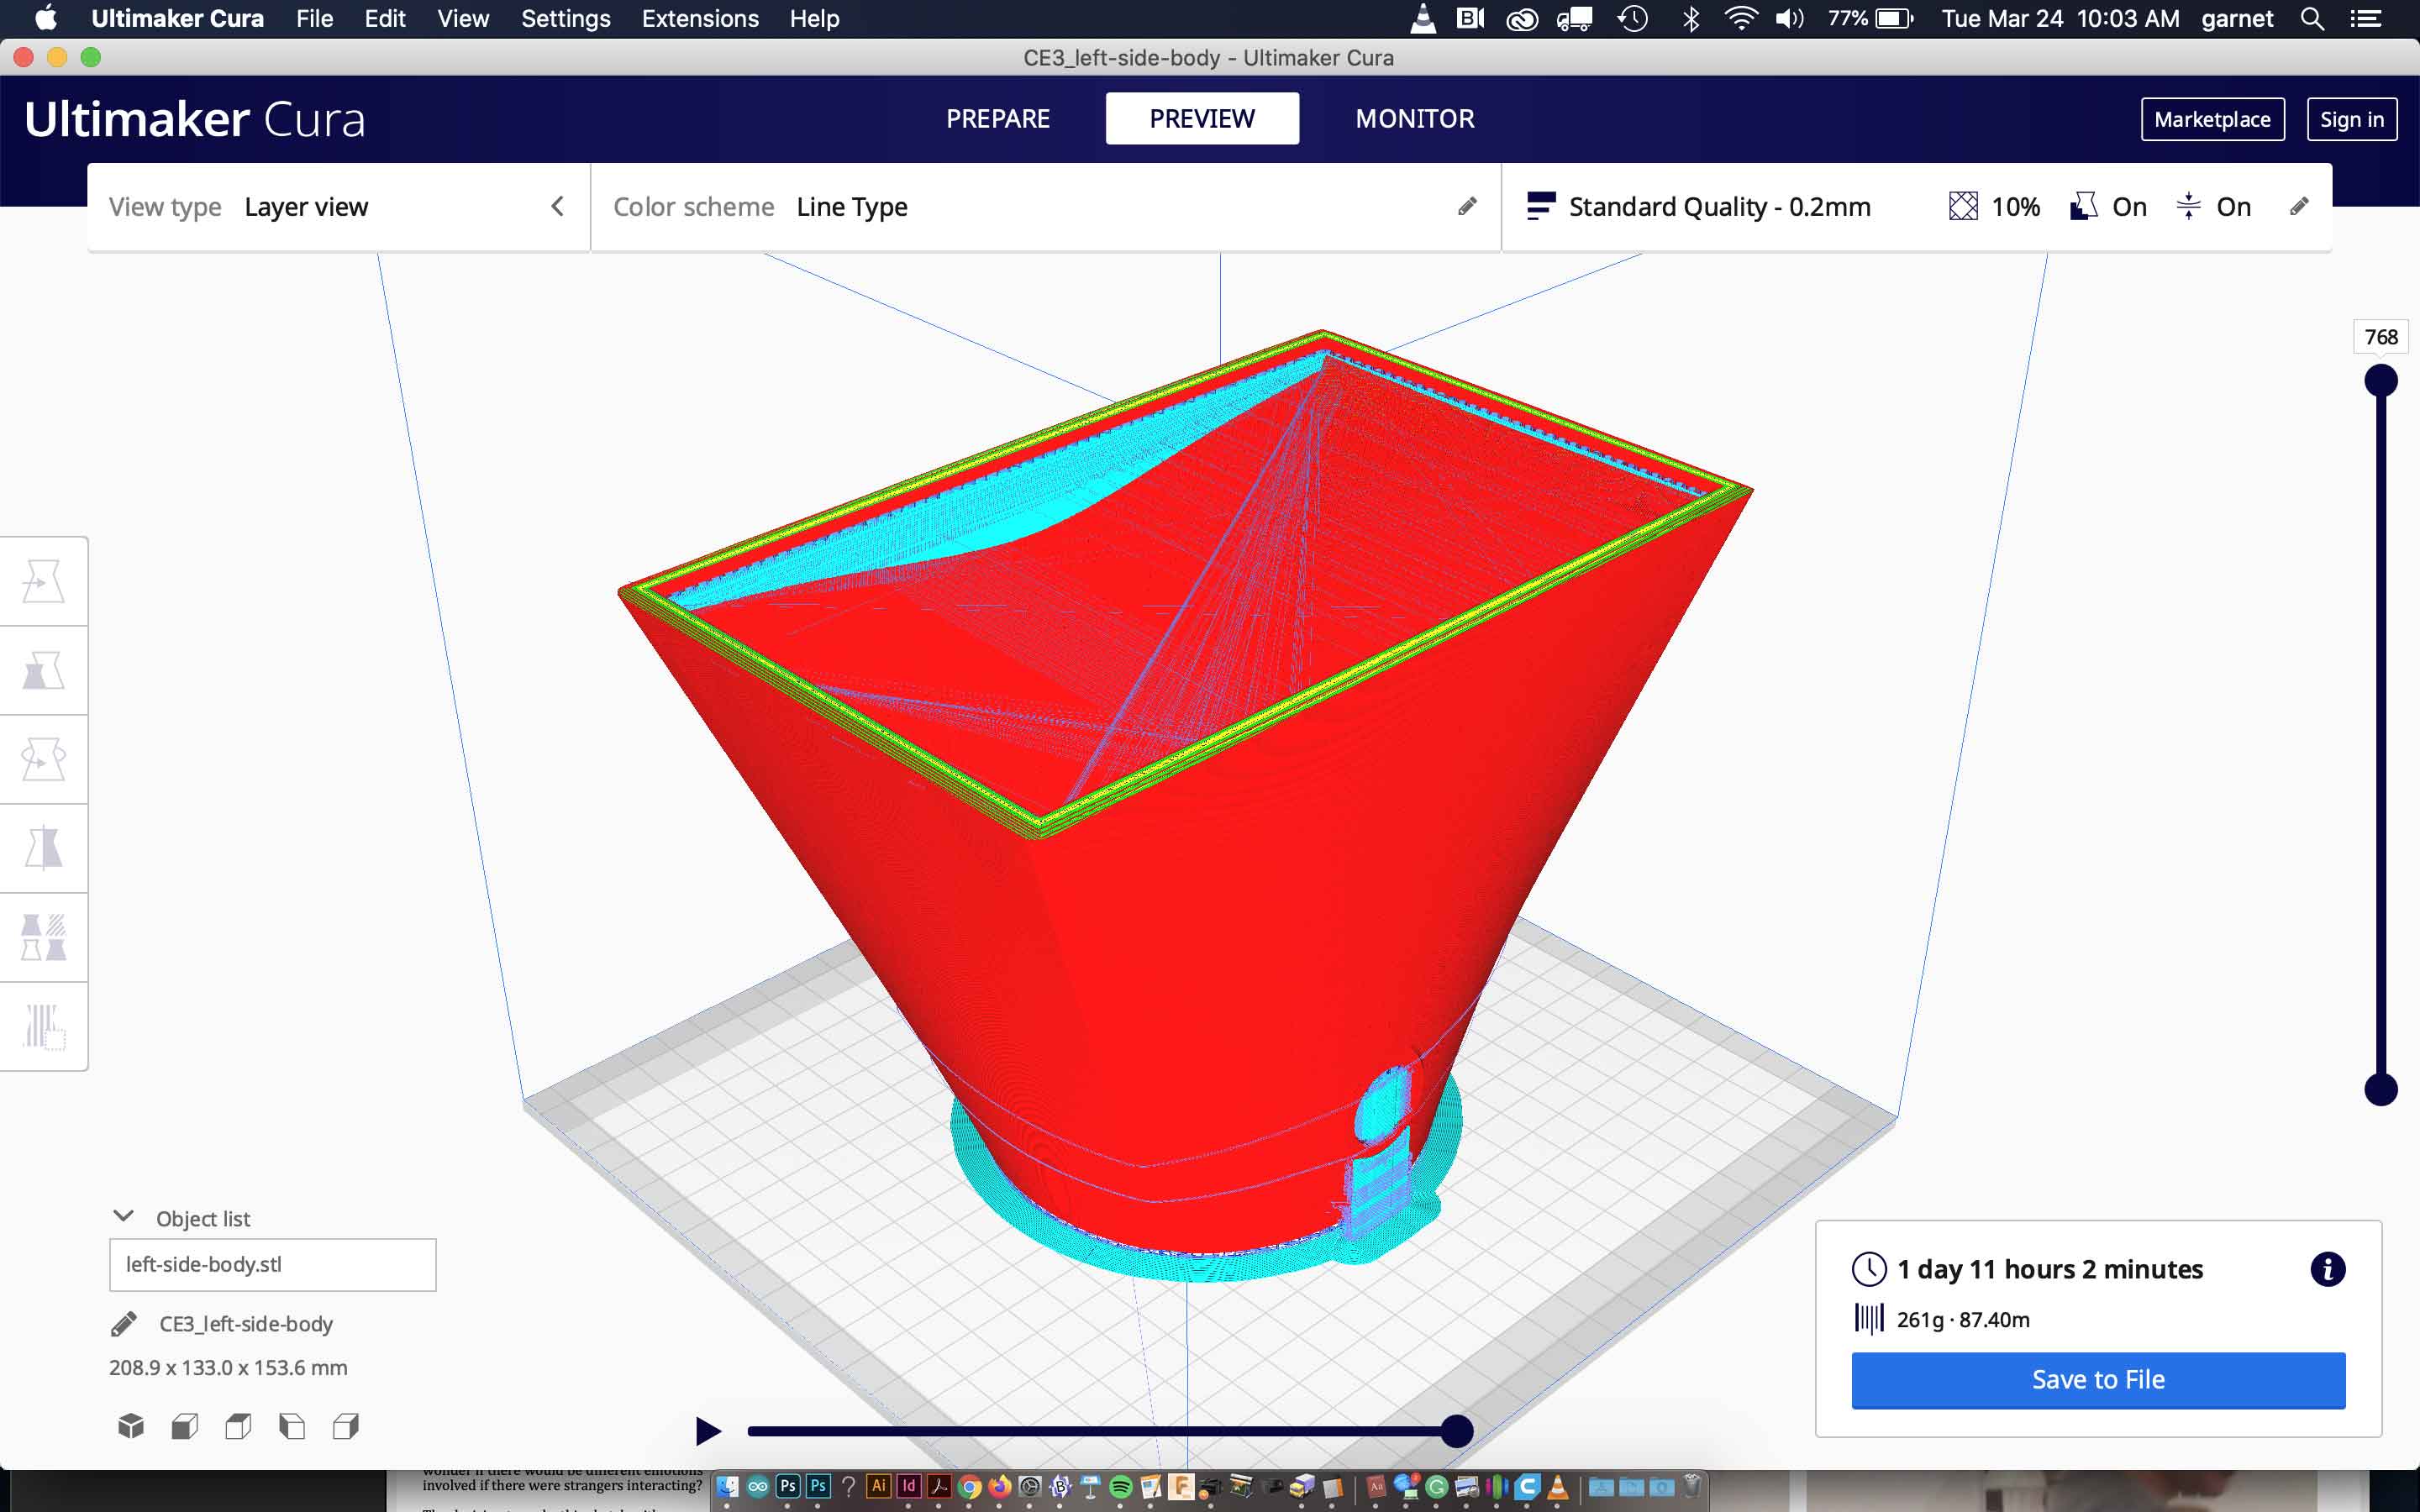This screenshot has height=1512, width=2420.
Task: Open Per Model Settings tool
Action: (43, 937)
